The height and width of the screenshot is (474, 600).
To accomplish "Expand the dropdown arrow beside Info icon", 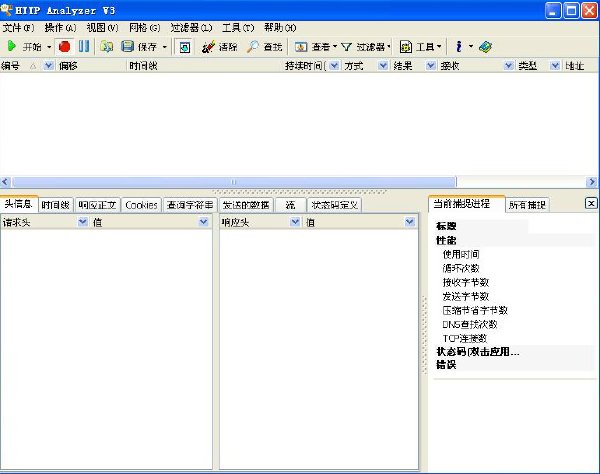I will (471, 47).
